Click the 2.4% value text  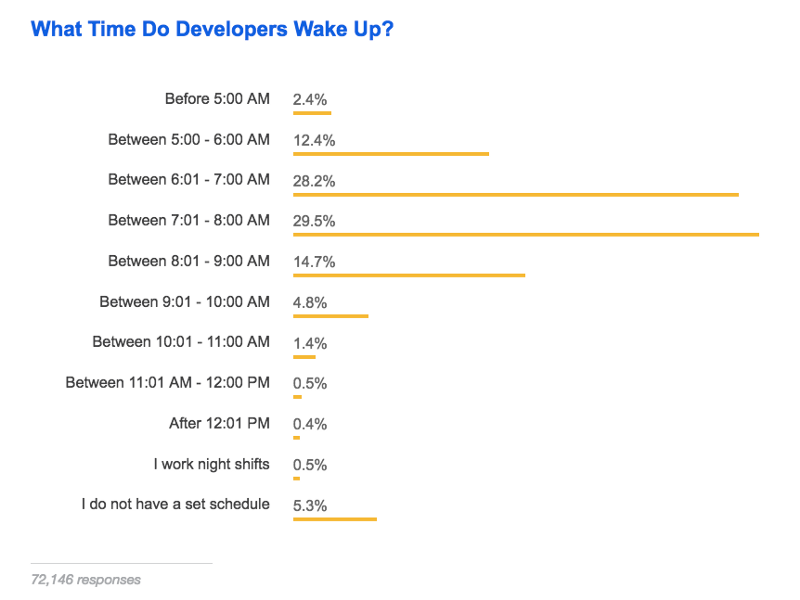[310, 100]
